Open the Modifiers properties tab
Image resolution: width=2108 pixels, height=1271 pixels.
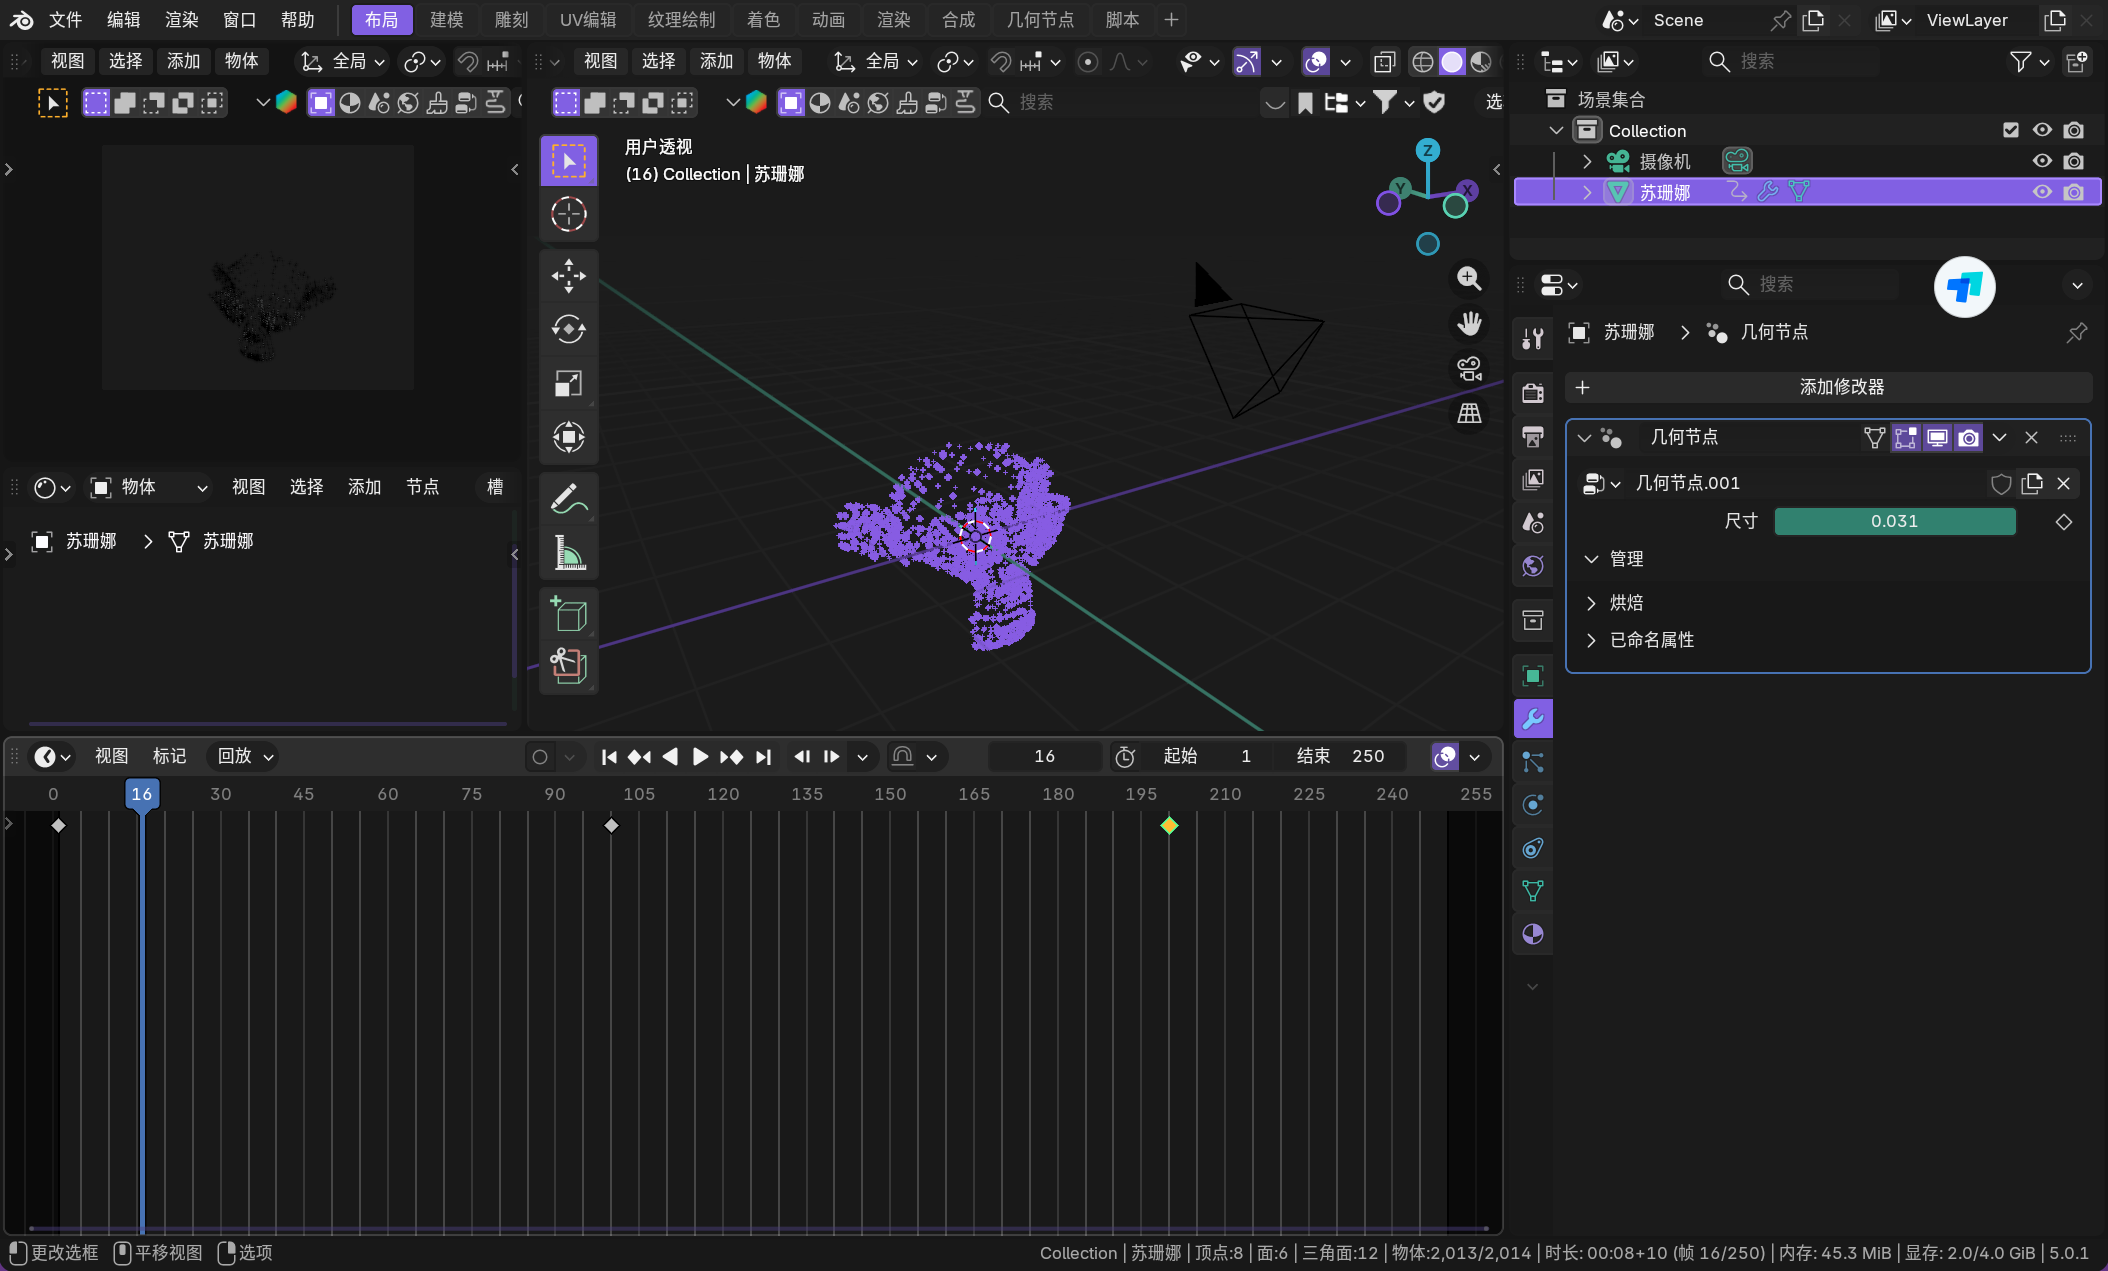pyautogui.click(x=1532, y=718)
